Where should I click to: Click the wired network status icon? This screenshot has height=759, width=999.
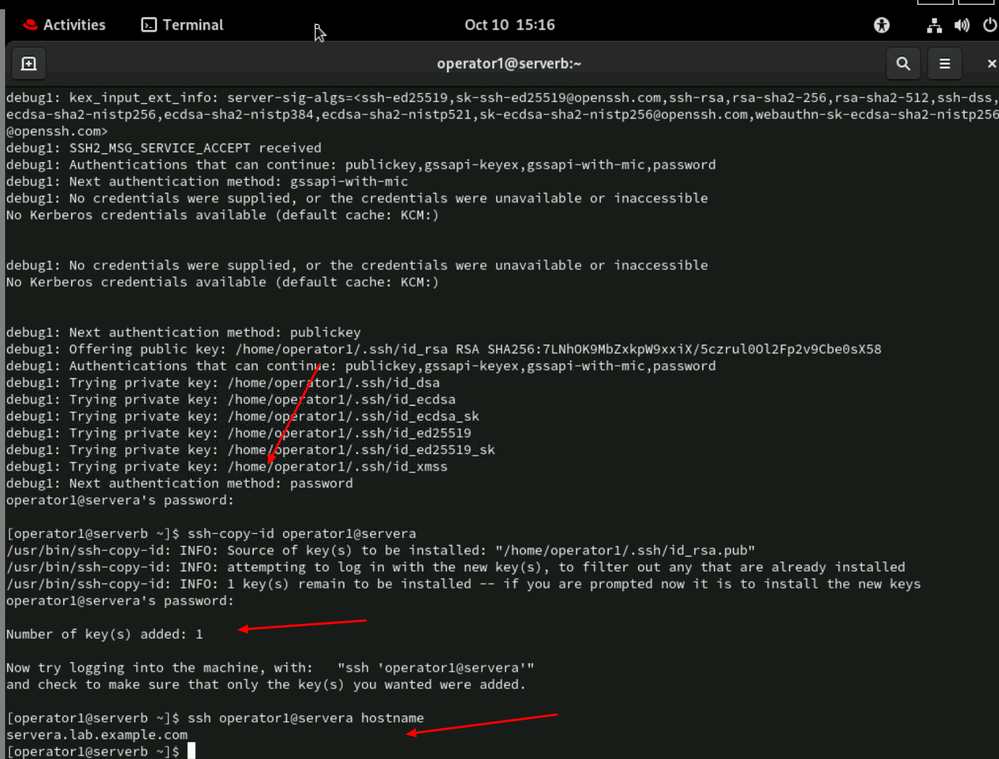point(934,25)
